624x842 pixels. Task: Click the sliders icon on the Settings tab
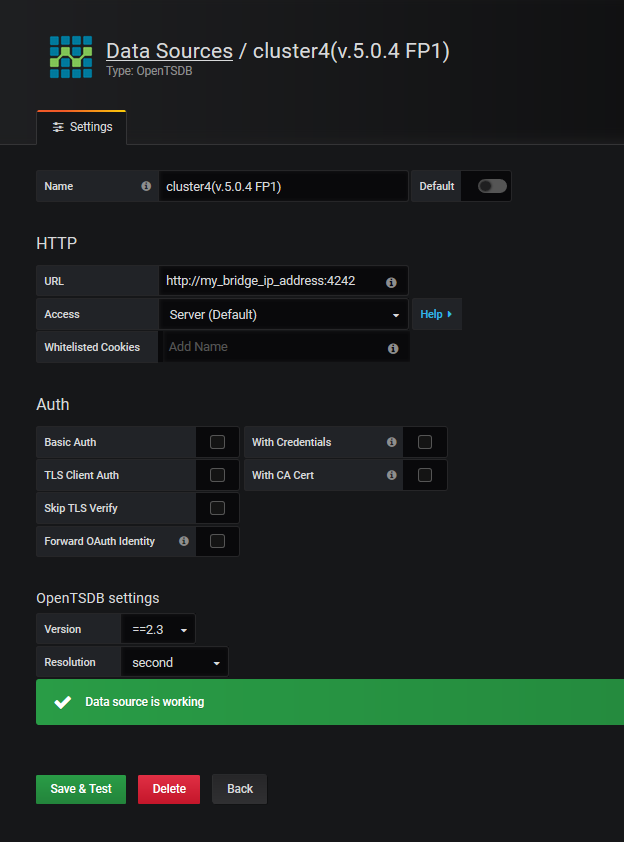[x=58, y=127]
